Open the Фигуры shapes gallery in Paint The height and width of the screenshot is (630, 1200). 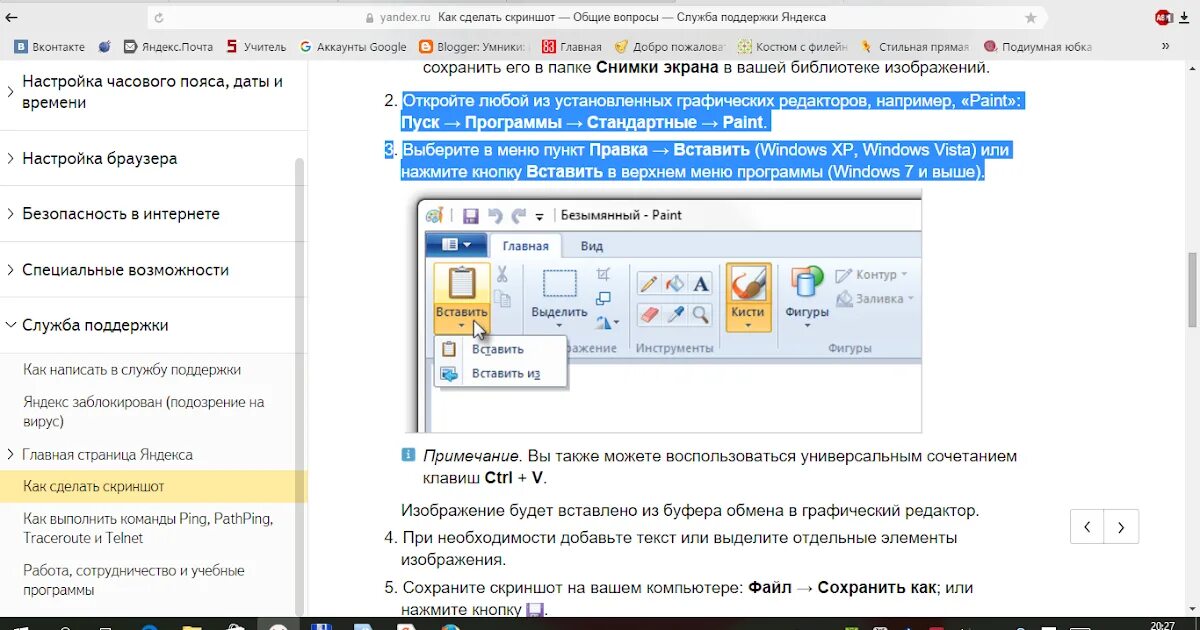click(807, 297)
